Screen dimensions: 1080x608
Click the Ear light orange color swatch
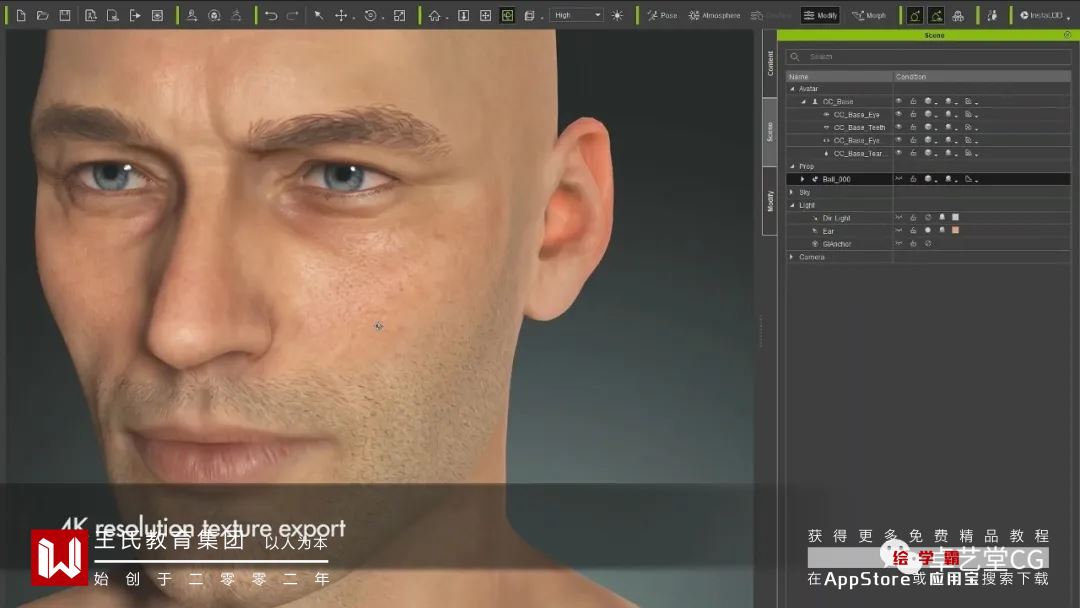click(x=955, y=230)
